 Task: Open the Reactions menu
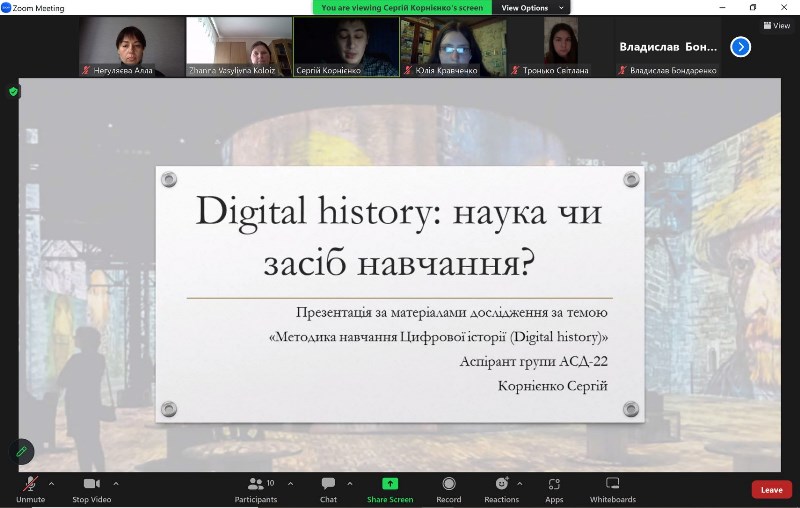(x=501, y=488)
